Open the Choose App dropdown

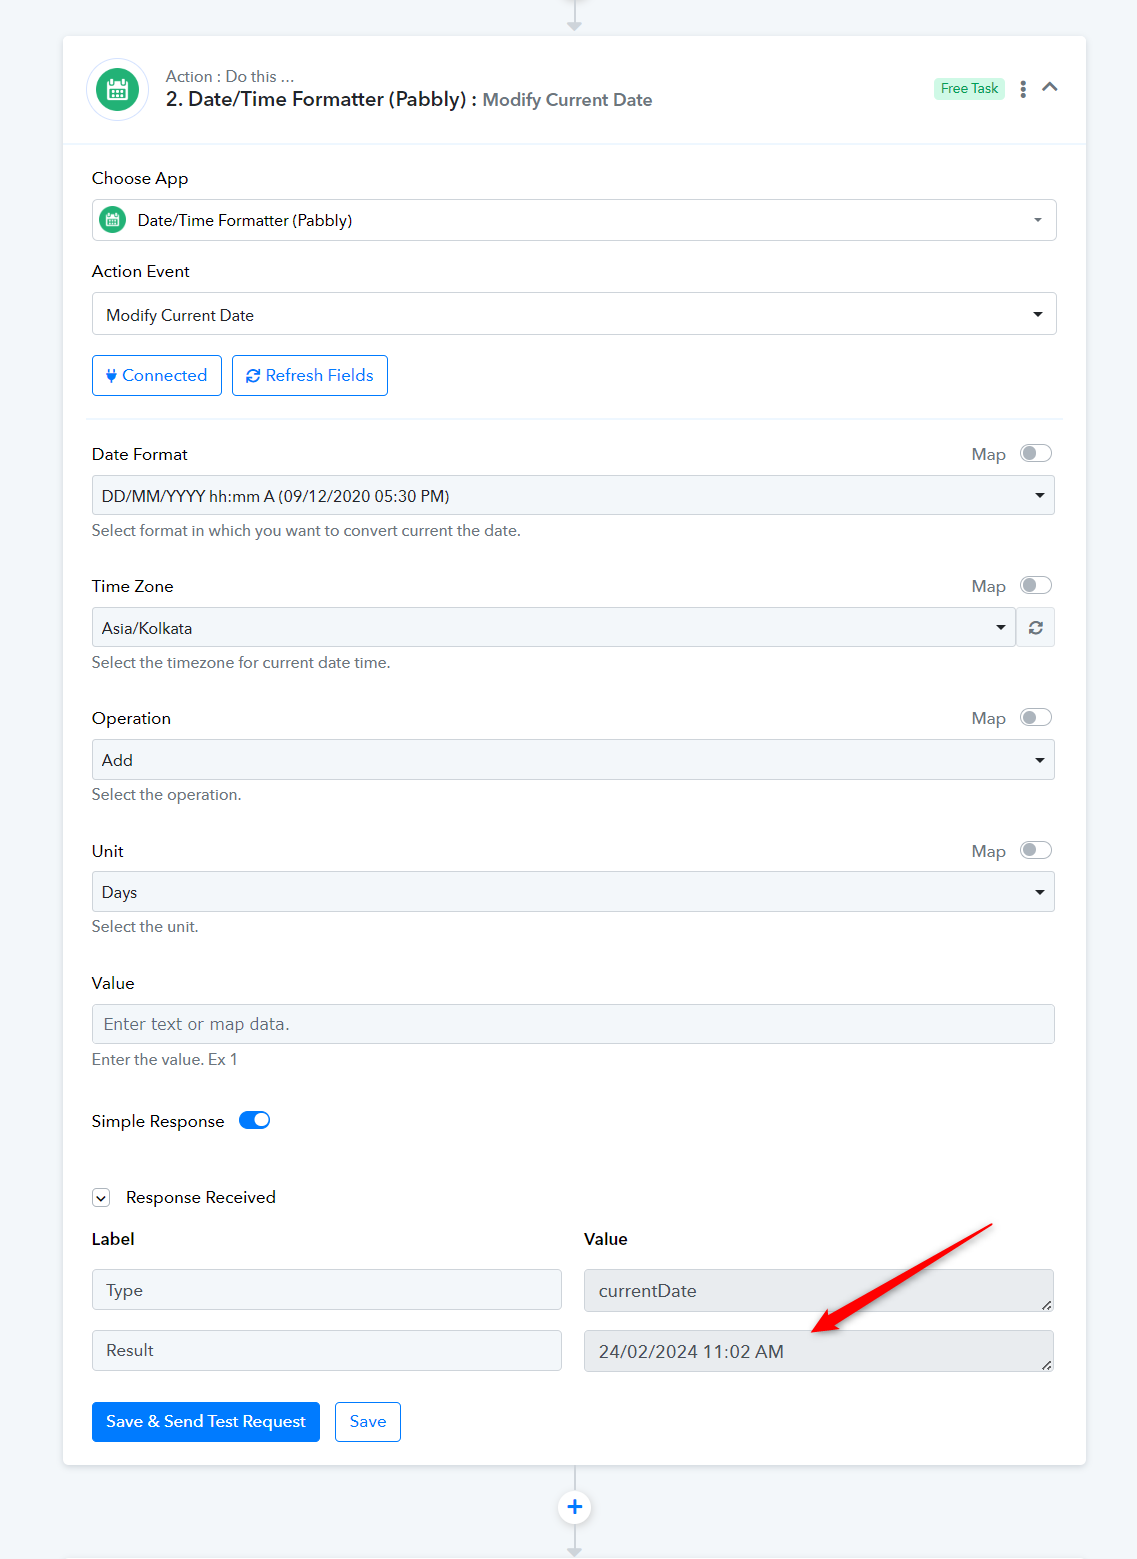click(x=574, y=220)
